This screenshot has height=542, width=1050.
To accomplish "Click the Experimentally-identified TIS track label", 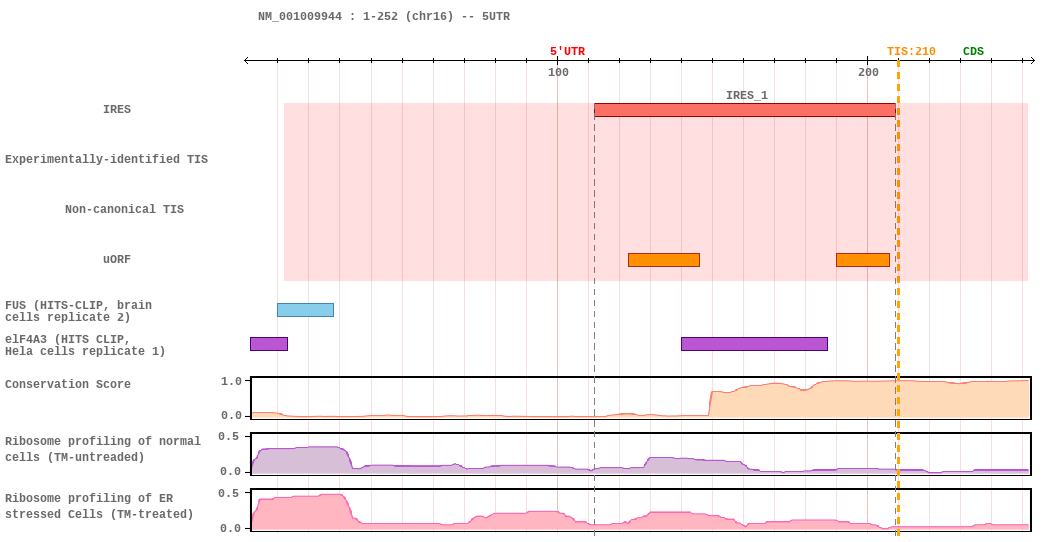I will pos(106,159).
